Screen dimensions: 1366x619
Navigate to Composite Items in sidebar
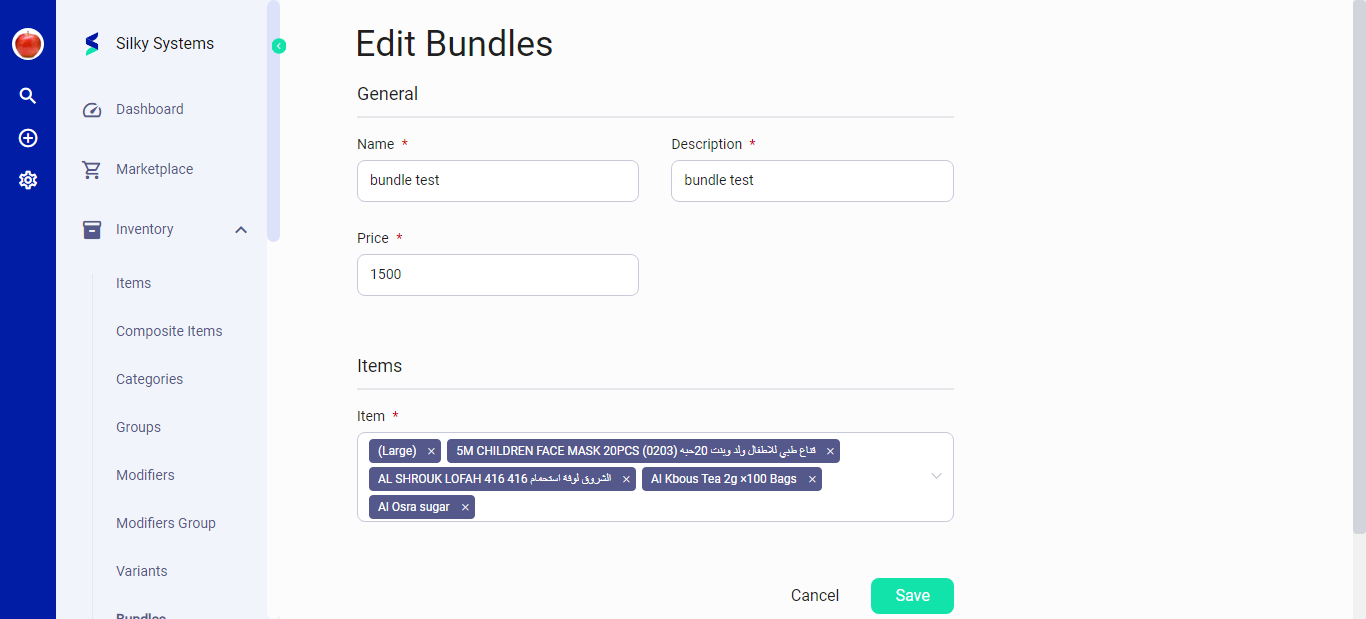pos(169,331)
